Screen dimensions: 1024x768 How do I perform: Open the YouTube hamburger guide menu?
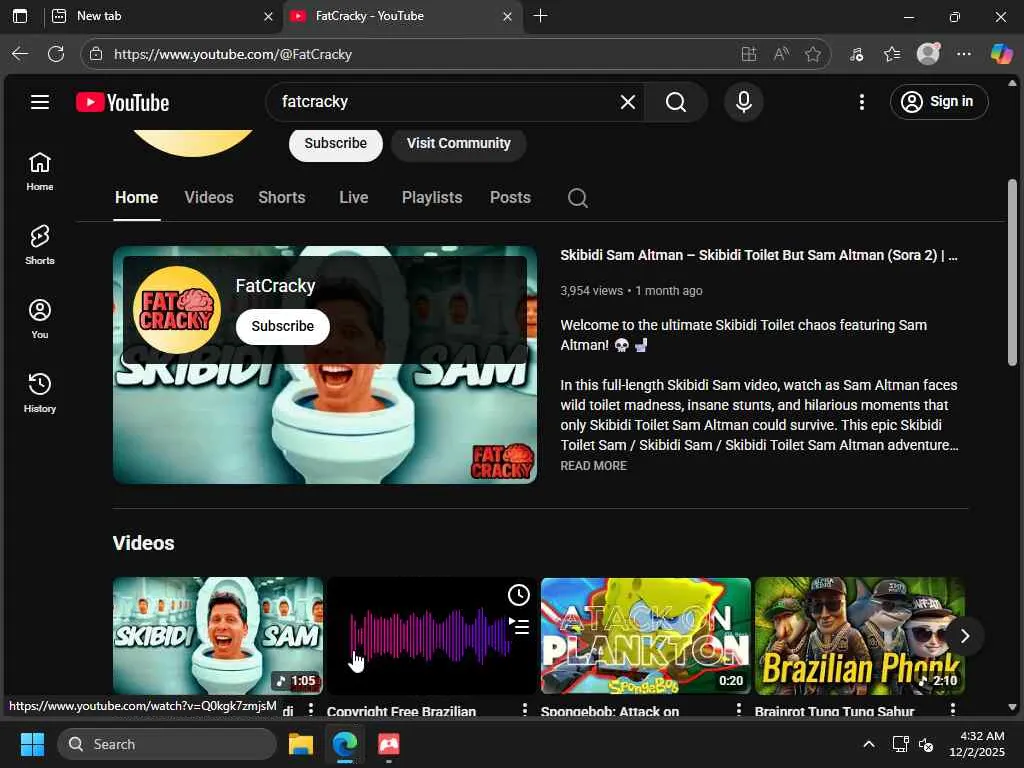tap(40, 102)
